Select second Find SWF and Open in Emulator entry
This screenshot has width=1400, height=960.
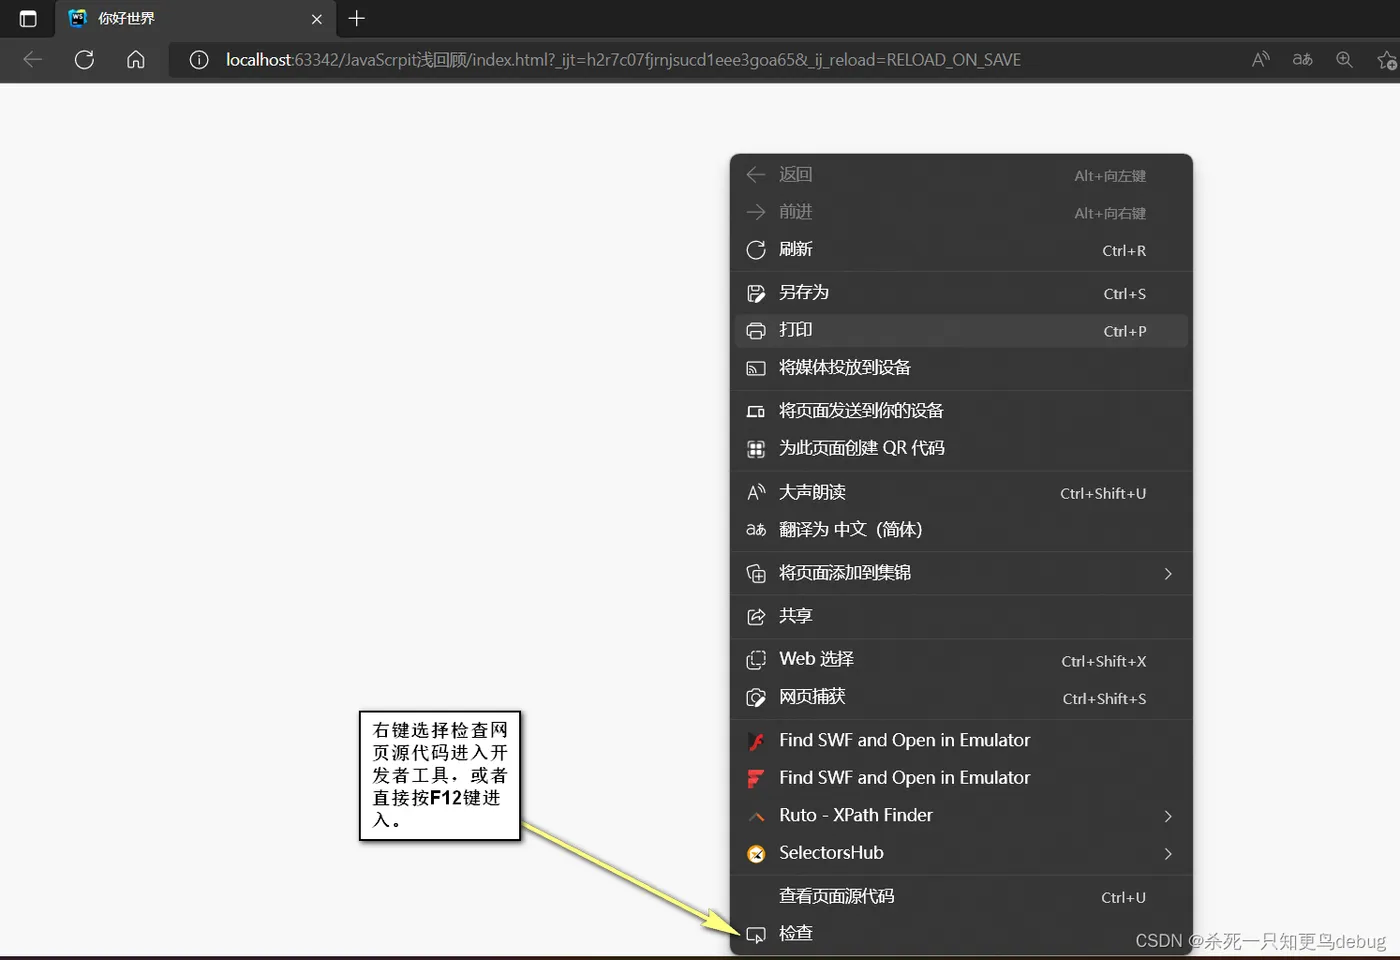pos(961,778)
